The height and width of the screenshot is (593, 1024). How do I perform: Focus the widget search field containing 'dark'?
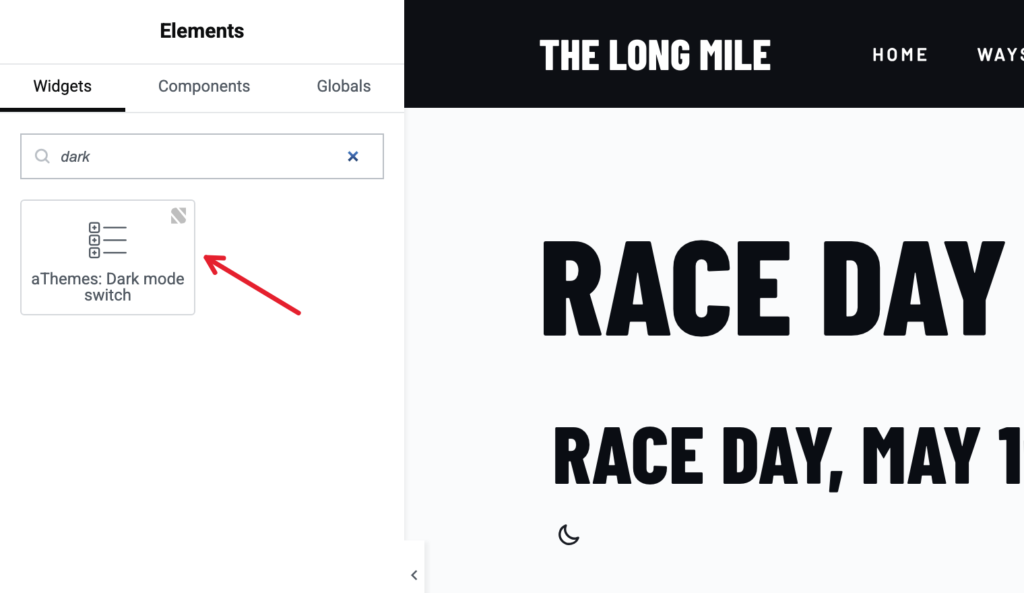tap(202, 156)
